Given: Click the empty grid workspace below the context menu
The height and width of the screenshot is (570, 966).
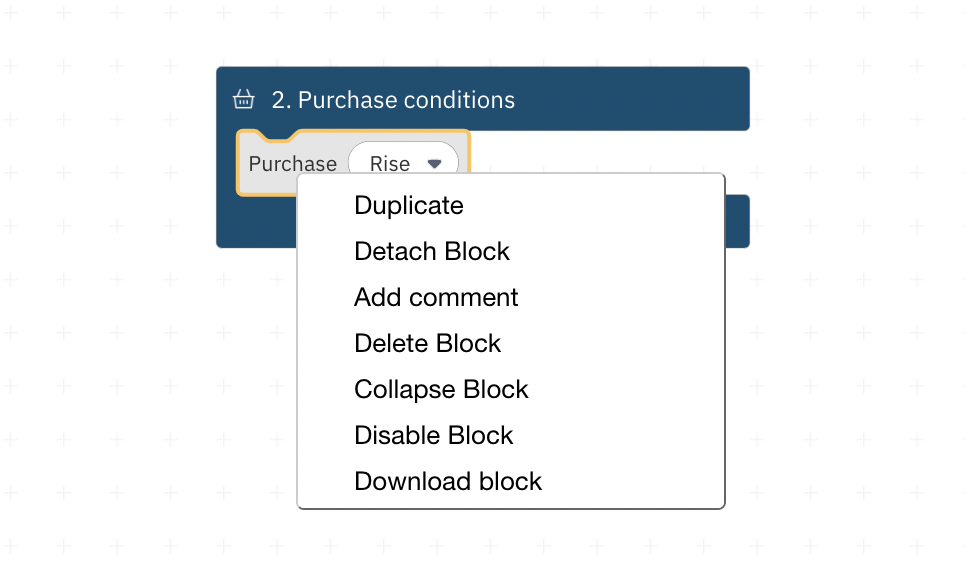Looking at the screenshot, I should [511, 539].
